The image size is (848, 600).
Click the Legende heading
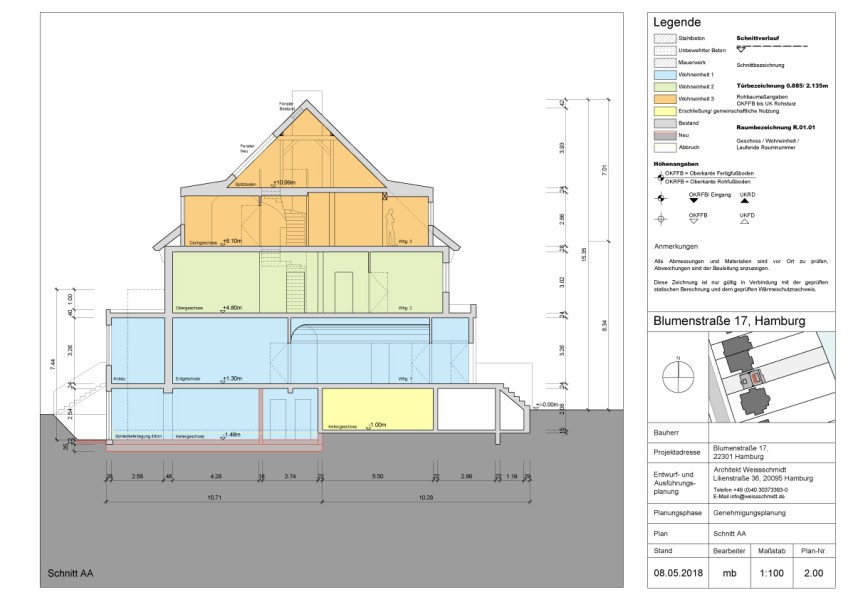(x=677, y=22)
